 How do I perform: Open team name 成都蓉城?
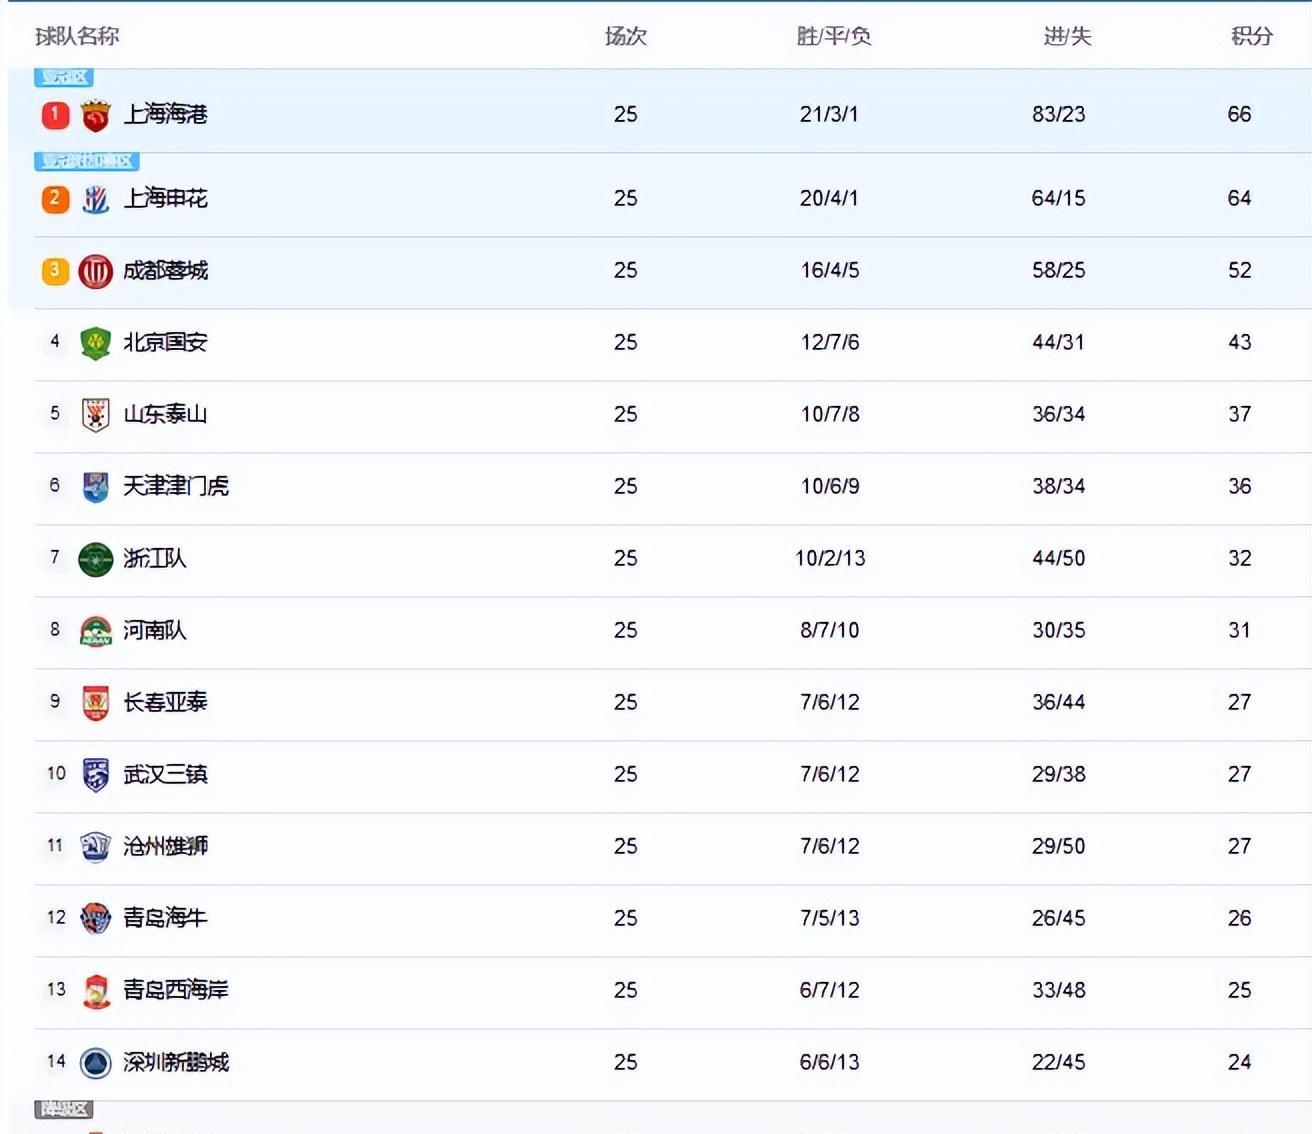tap(165, 270)
